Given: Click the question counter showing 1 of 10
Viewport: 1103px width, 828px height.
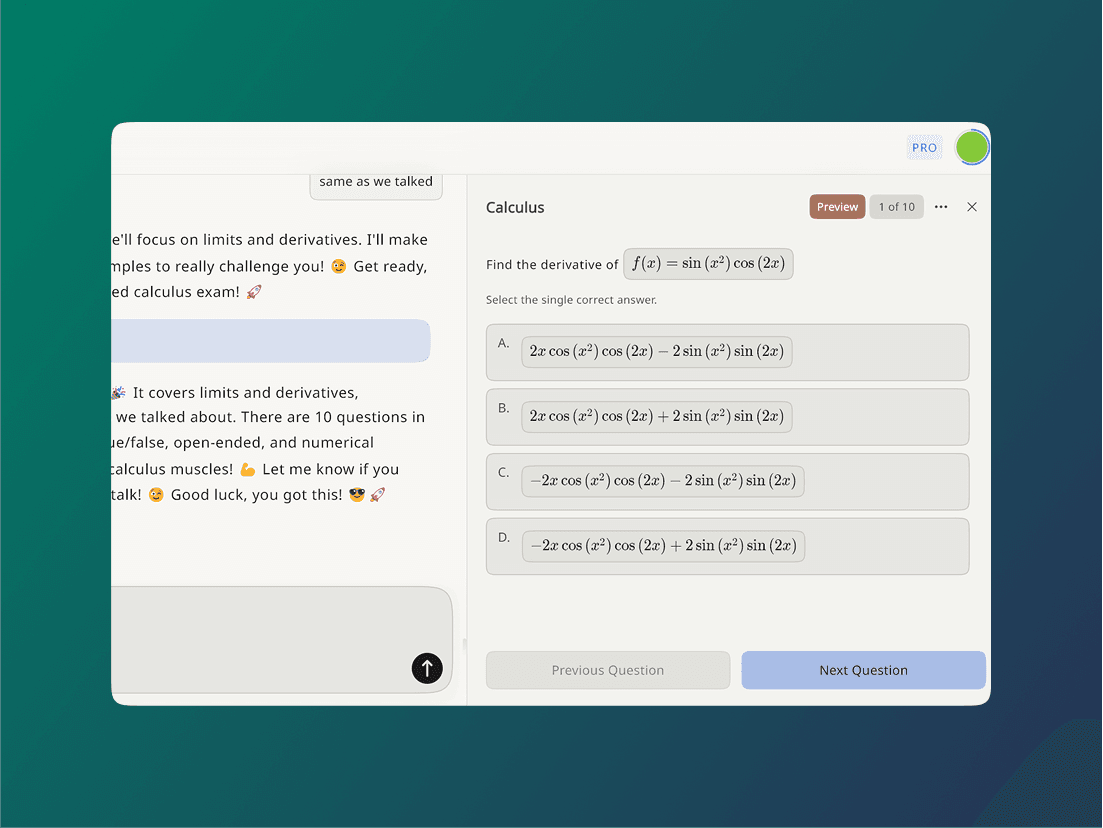Looking at the screenshot, I should 896,206.
